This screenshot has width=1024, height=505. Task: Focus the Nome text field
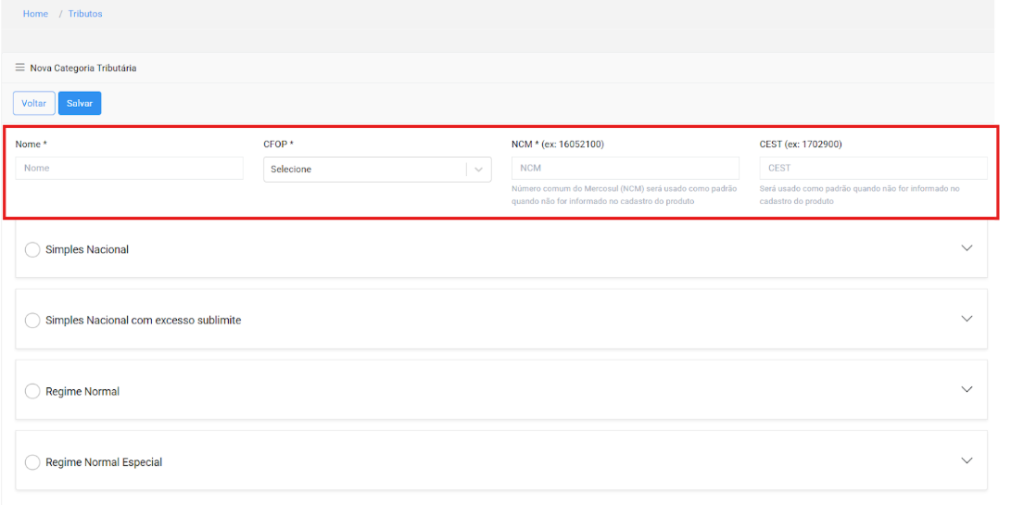click(x=129, y=168)
